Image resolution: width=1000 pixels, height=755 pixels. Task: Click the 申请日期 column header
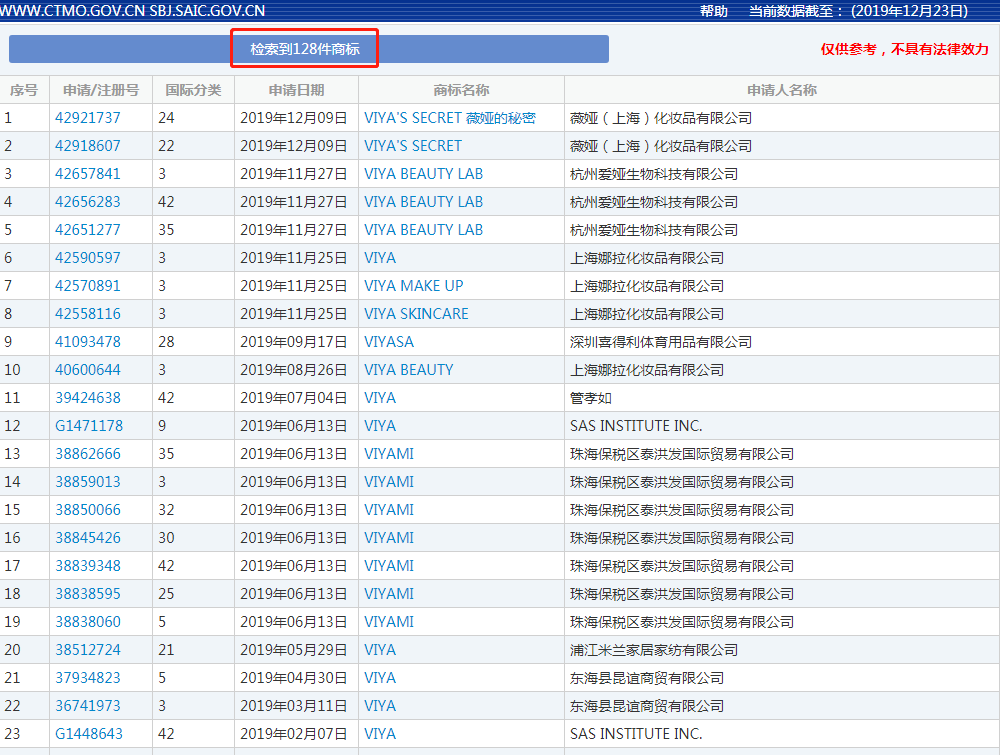[x=296, y=89]
